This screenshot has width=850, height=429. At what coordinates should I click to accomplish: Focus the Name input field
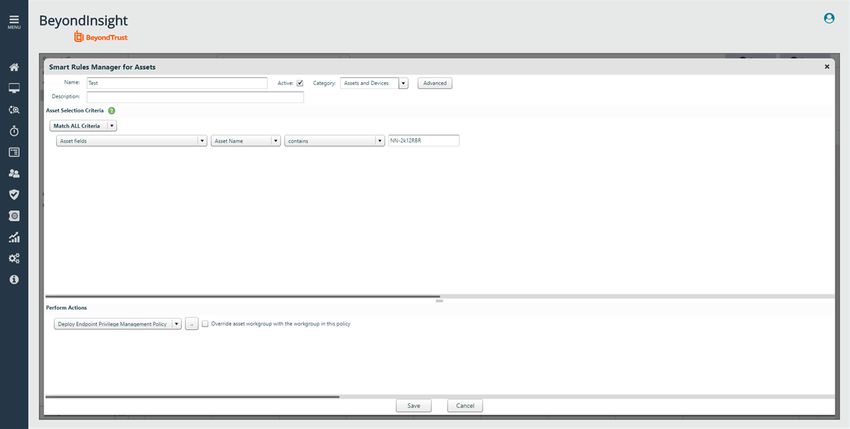click(x=177, y=84)
